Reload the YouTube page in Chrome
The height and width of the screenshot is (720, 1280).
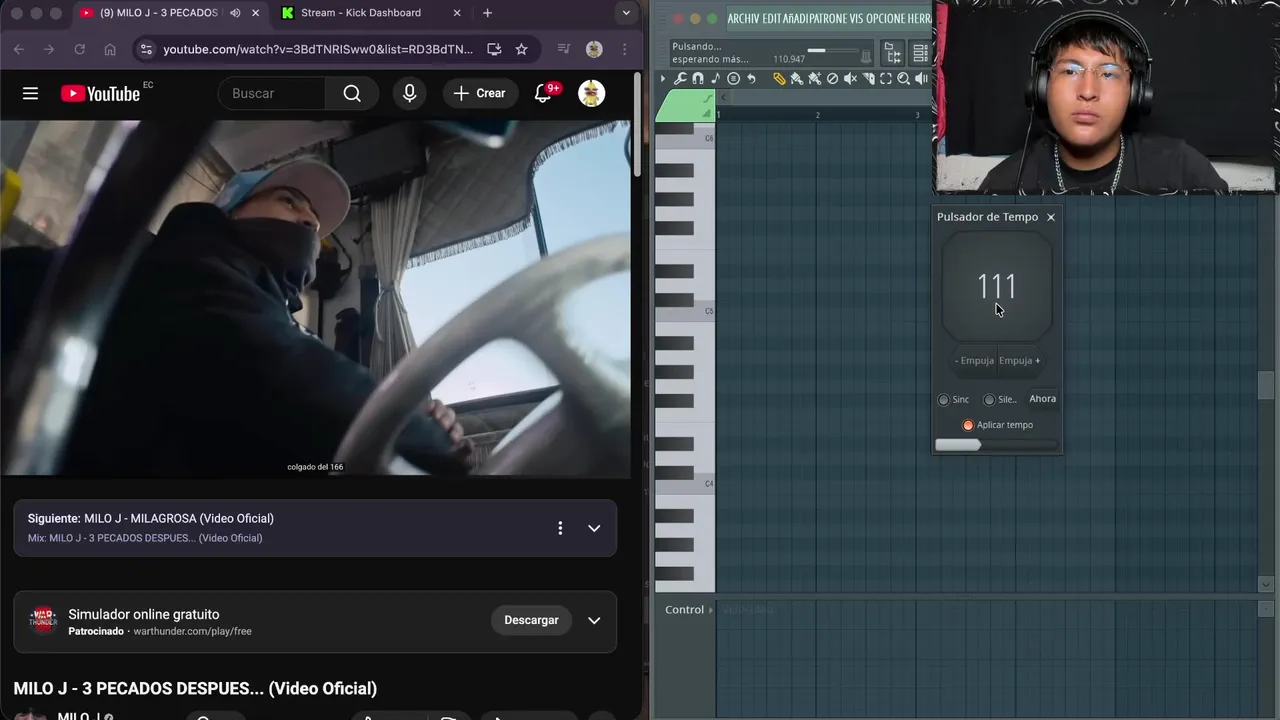(79, 49)
